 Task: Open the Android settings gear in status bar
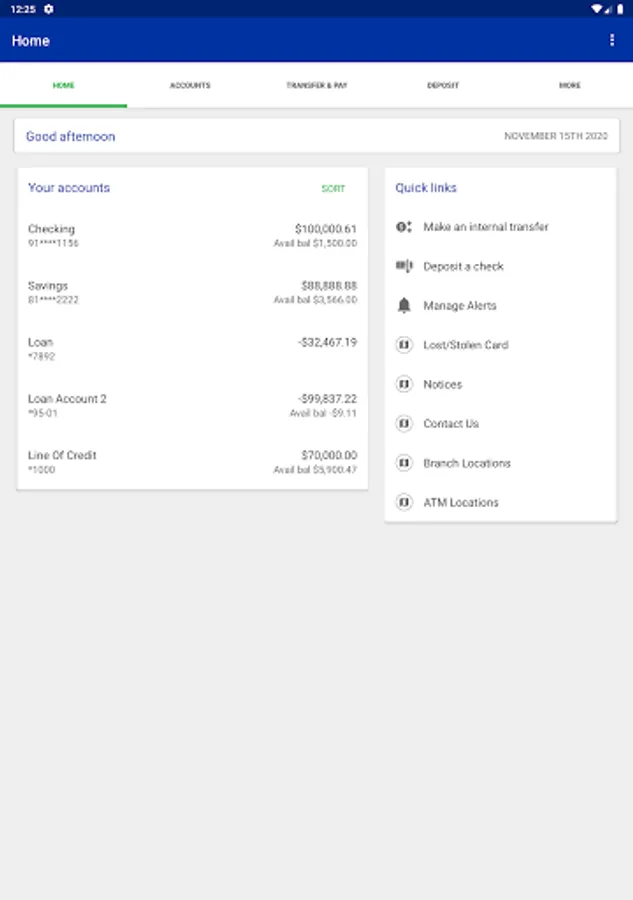tap(49, 9)
